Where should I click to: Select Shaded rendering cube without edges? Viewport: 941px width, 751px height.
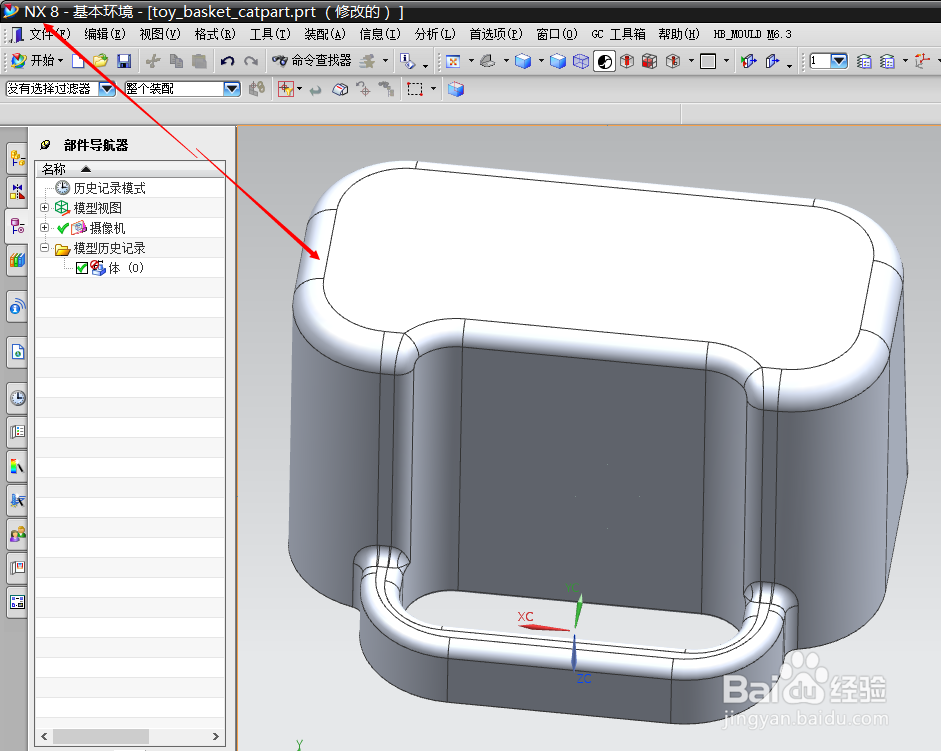558,61
